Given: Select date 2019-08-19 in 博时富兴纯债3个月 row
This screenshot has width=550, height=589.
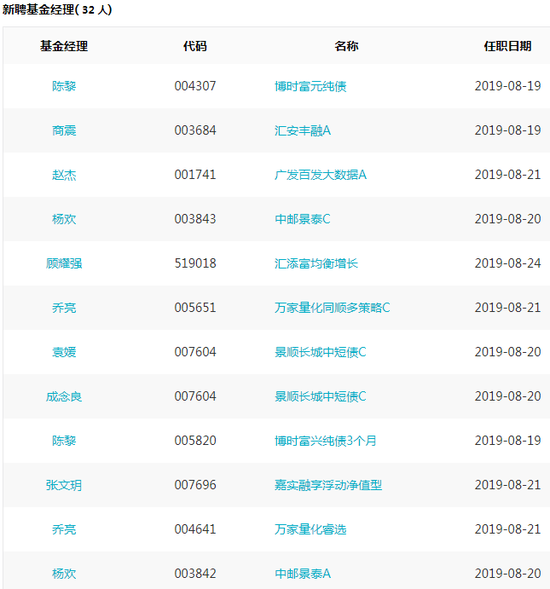Looking at the screenshot, I should click(x=508, y=441).
